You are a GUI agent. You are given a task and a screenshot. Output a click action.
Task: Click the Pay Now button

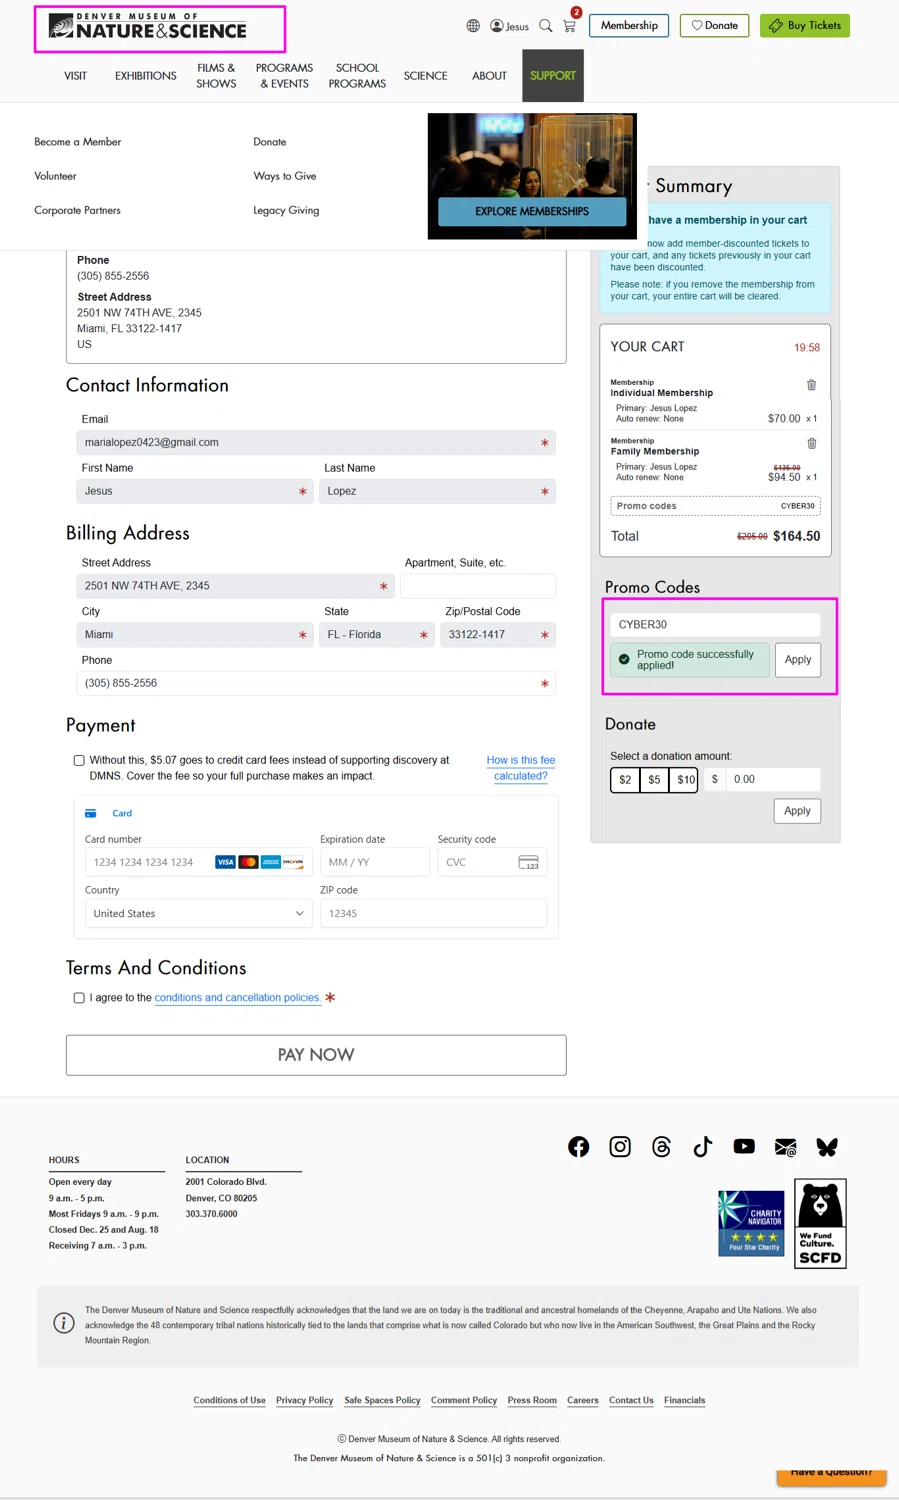(316, 1055)
